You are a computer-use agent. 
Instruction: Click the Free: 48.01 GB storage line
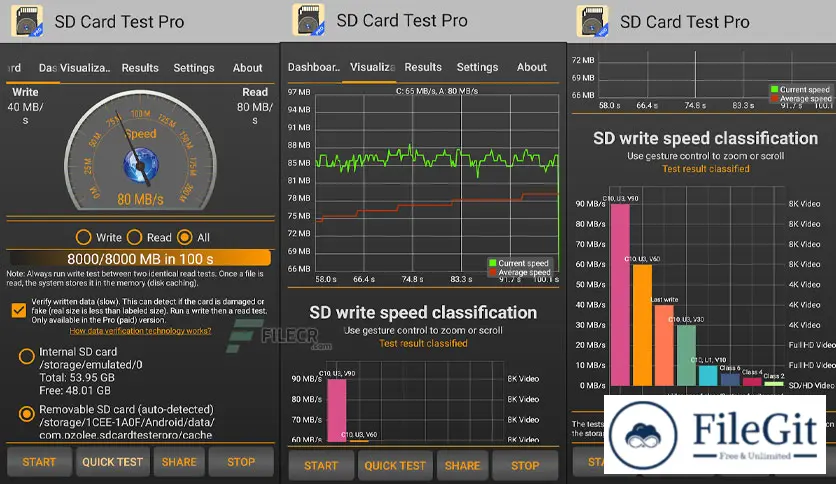tap(75, 390)
